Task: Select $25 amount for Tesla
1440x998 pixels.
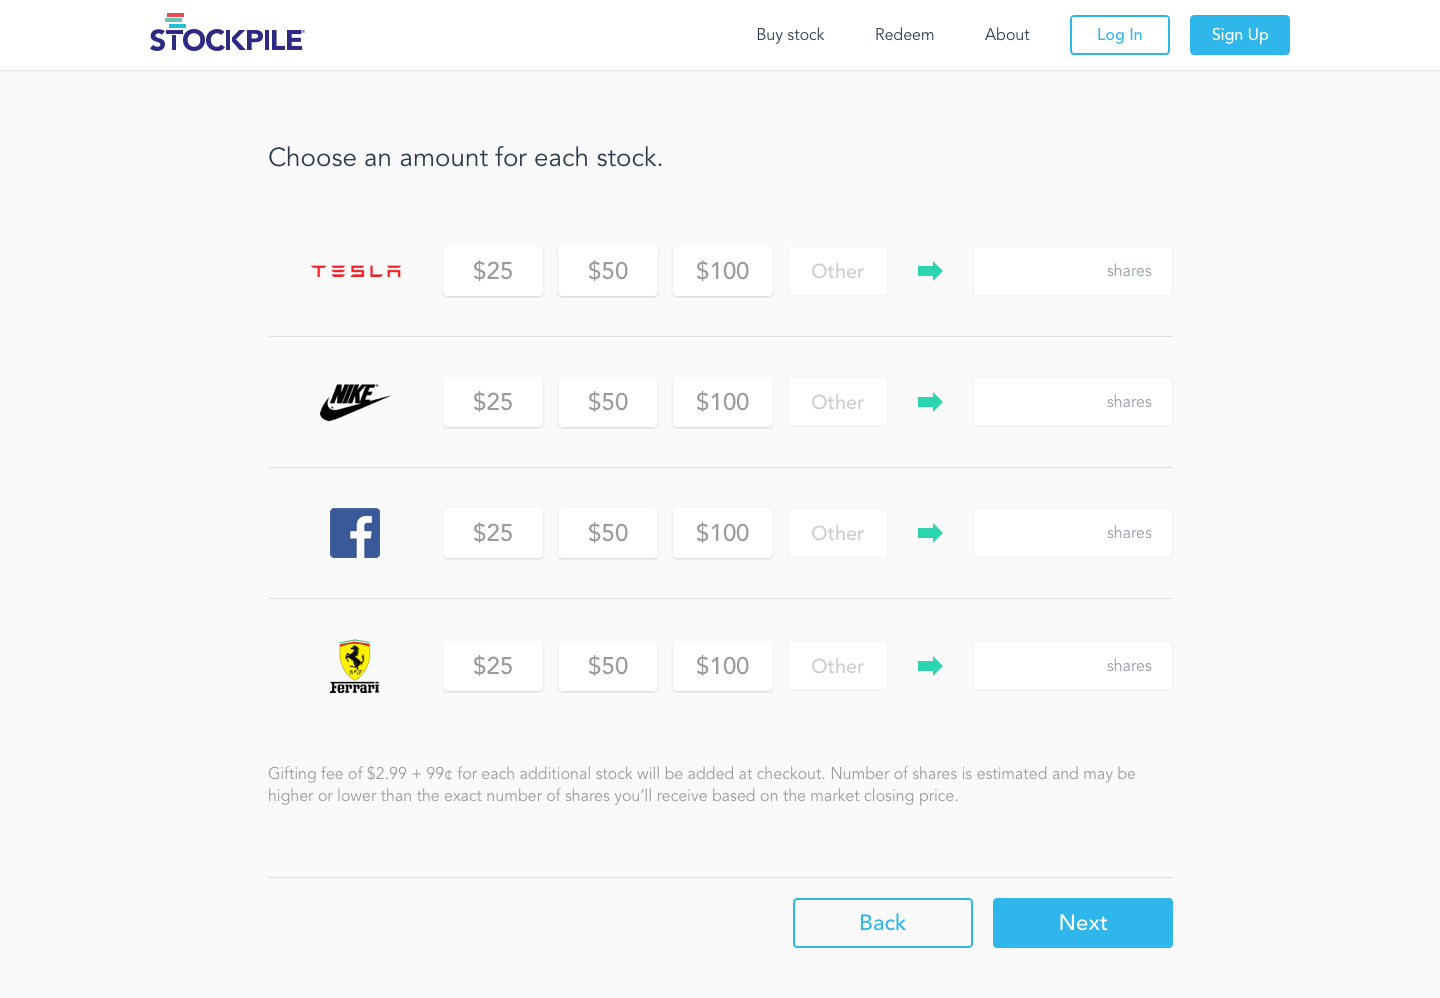Action: (x=493, y=271)
